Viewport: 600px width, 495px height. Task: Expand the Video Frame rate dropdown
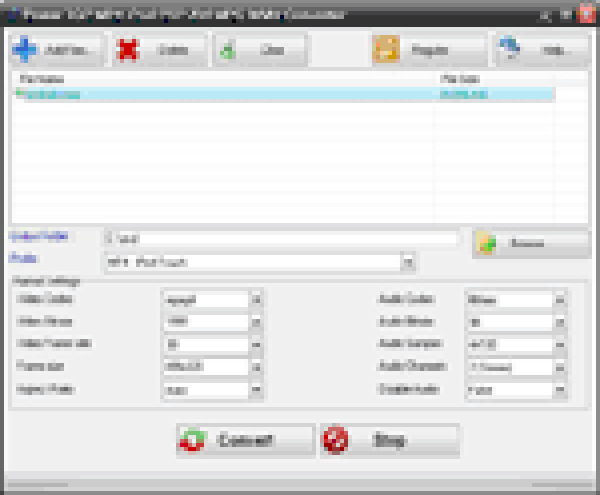point(256,344)
